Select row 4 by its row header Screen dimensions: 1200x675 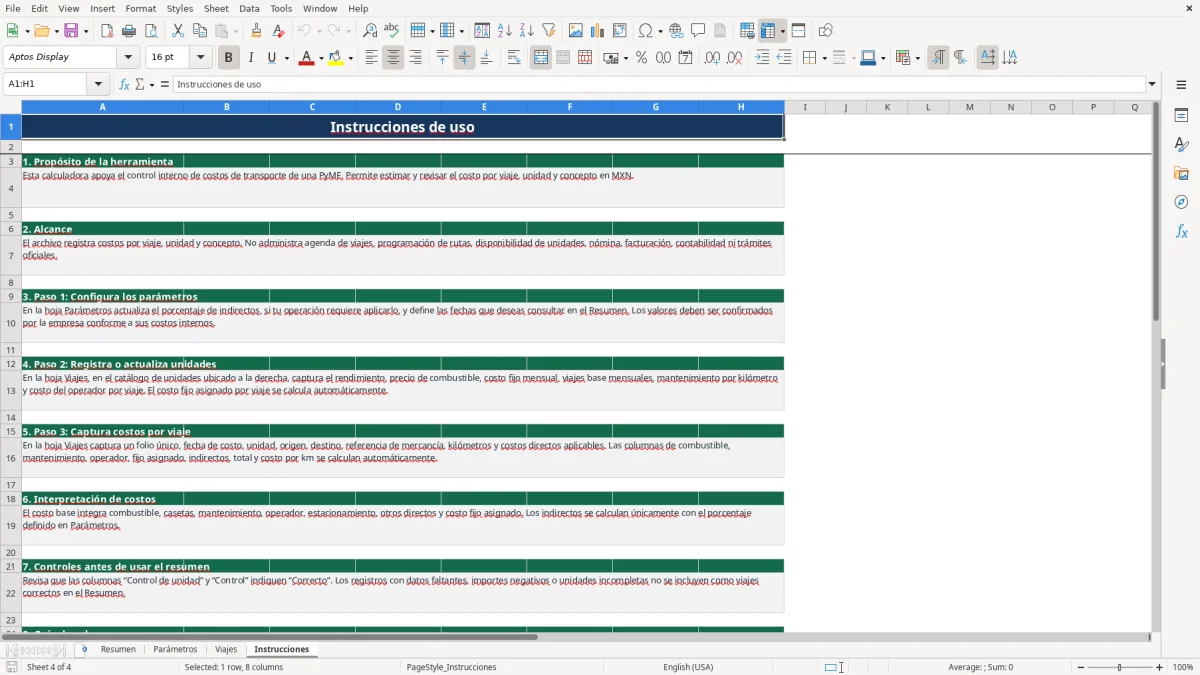(10, 188)
